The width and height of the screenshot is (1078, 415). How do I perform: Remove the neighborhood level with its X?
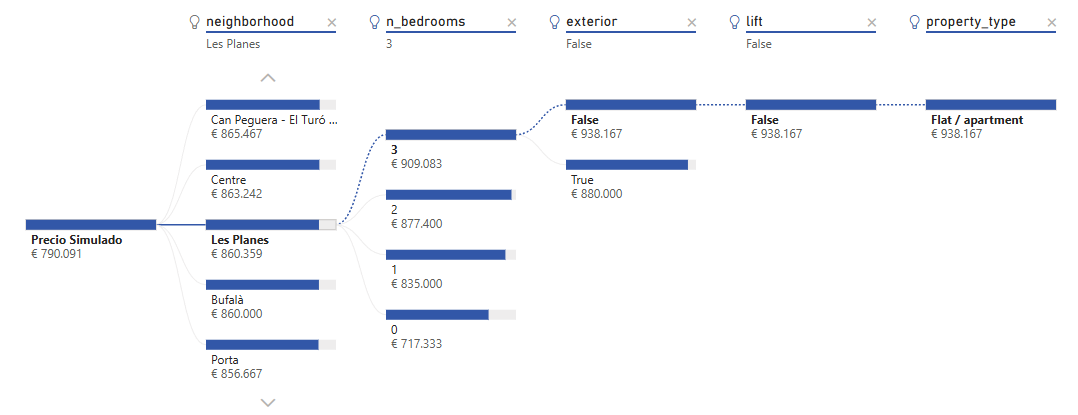coord(332,22)
